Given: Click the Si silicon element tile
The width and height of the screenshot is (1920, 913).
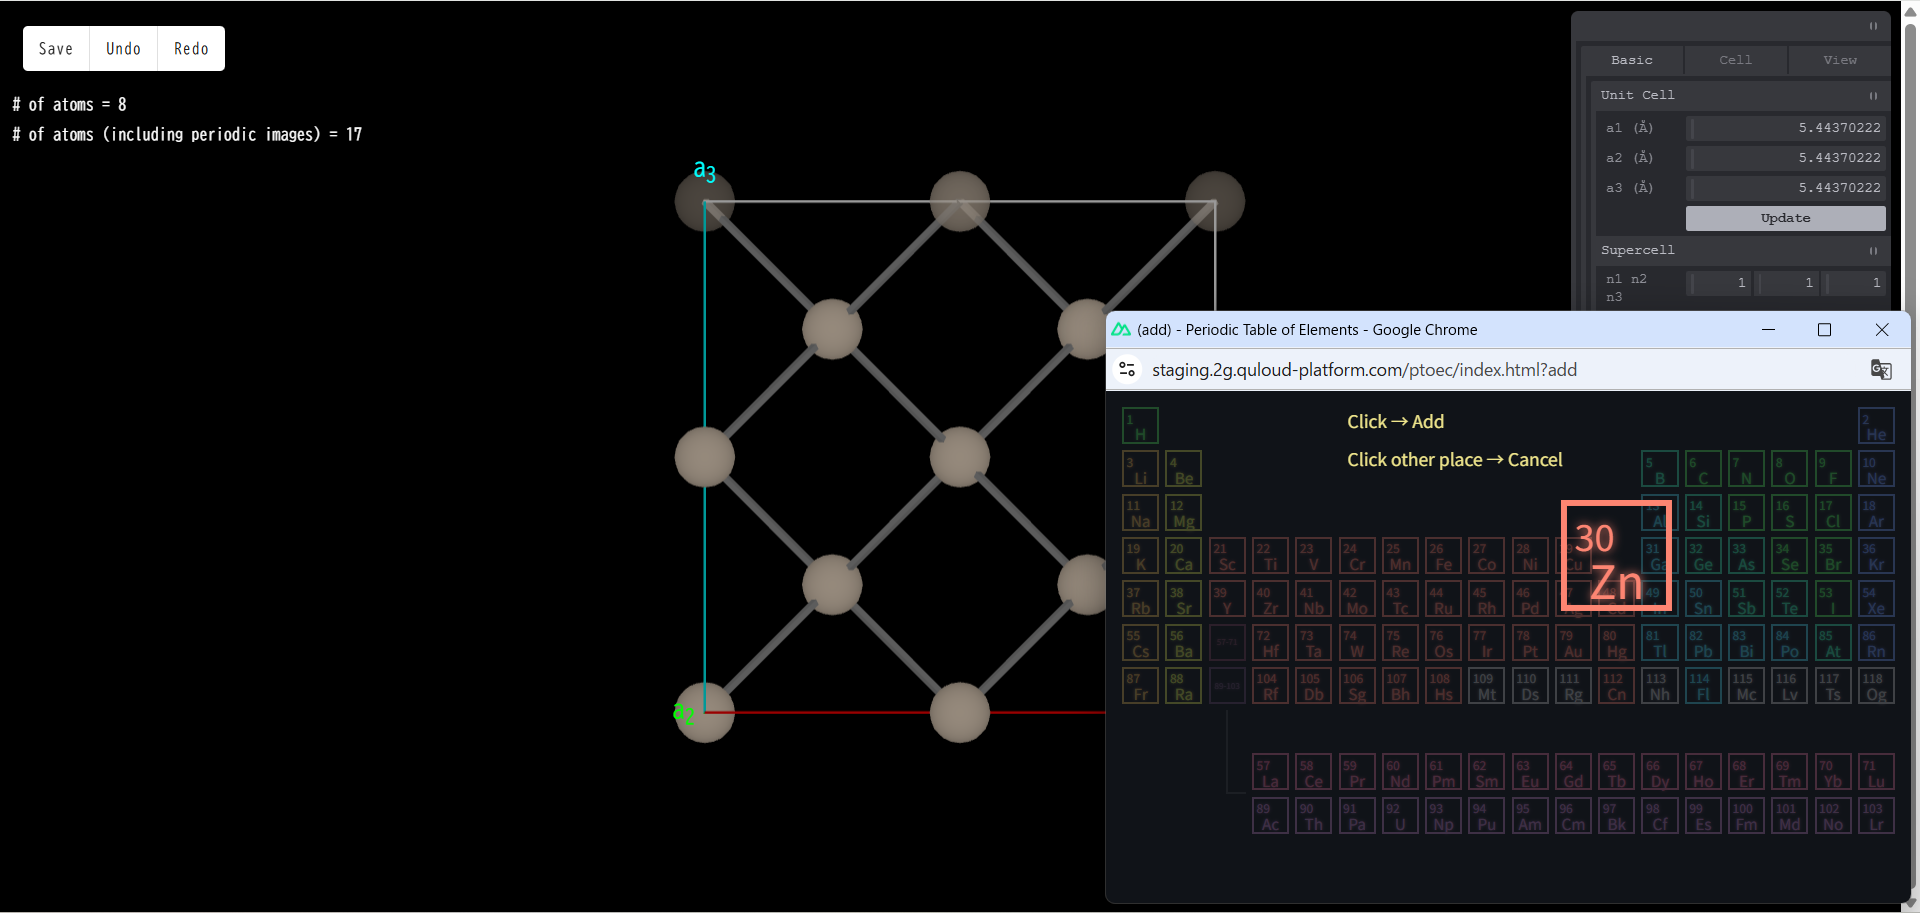Looking at the screenshot, I should point(1702,513).
